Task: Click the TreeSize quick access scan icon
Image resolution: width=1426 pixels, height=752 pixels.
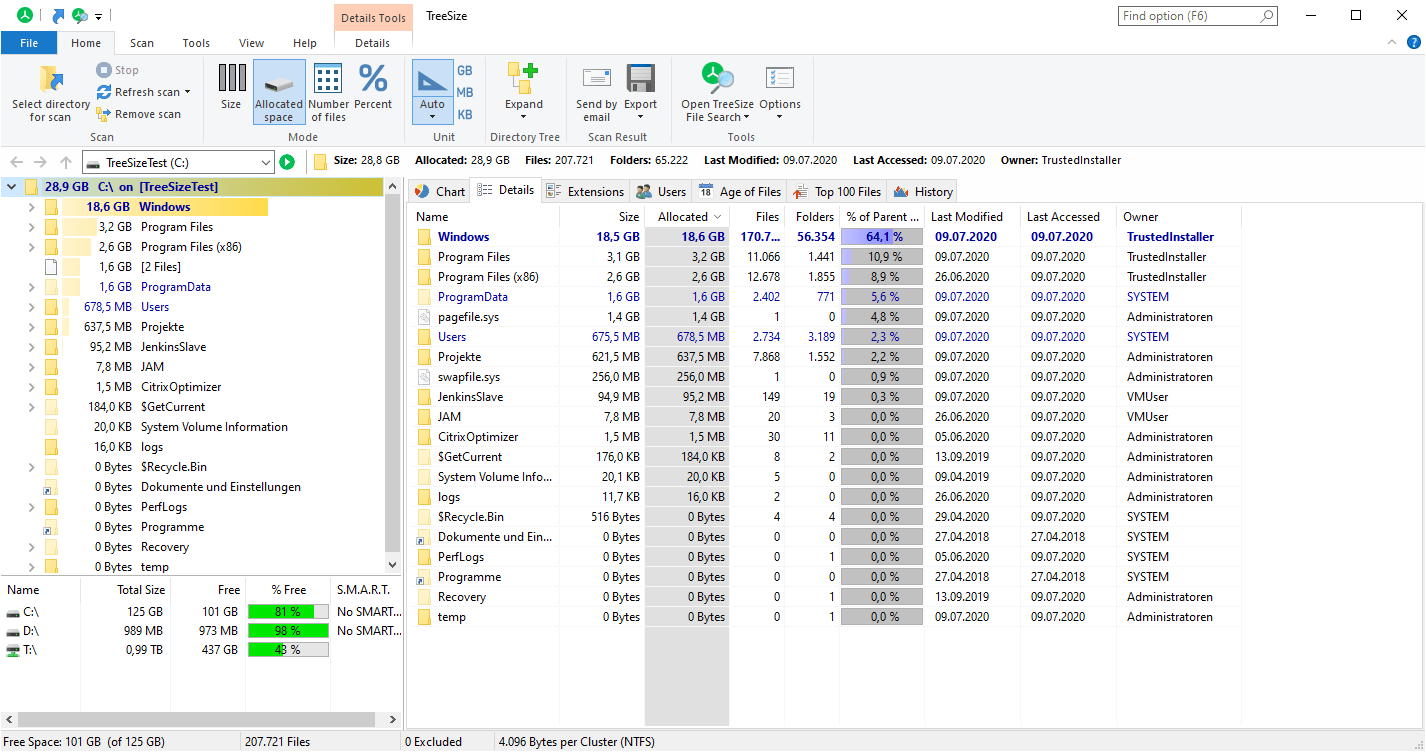Action: [x=79, y=16]
